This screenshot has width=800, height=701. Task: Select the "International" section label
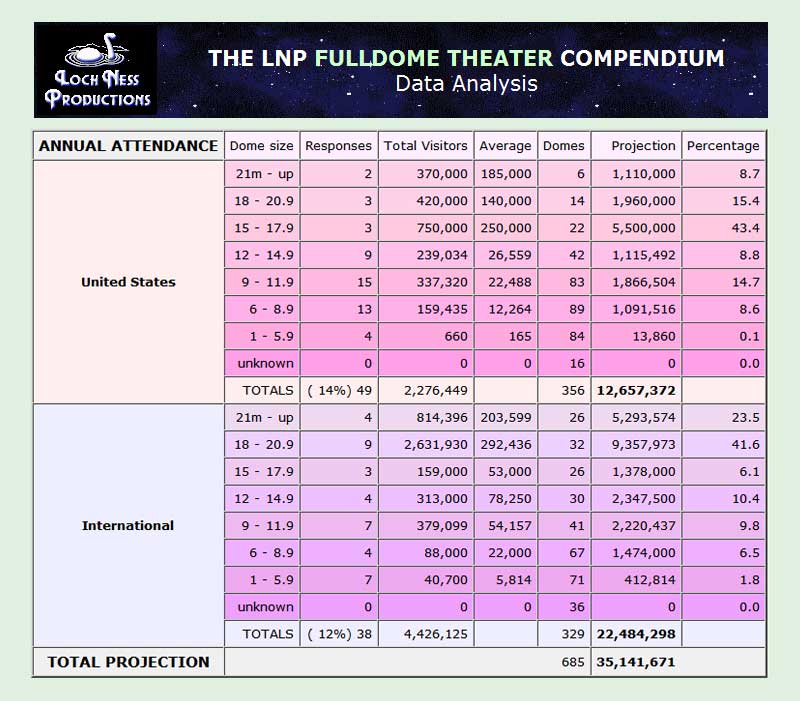(129, 525)
